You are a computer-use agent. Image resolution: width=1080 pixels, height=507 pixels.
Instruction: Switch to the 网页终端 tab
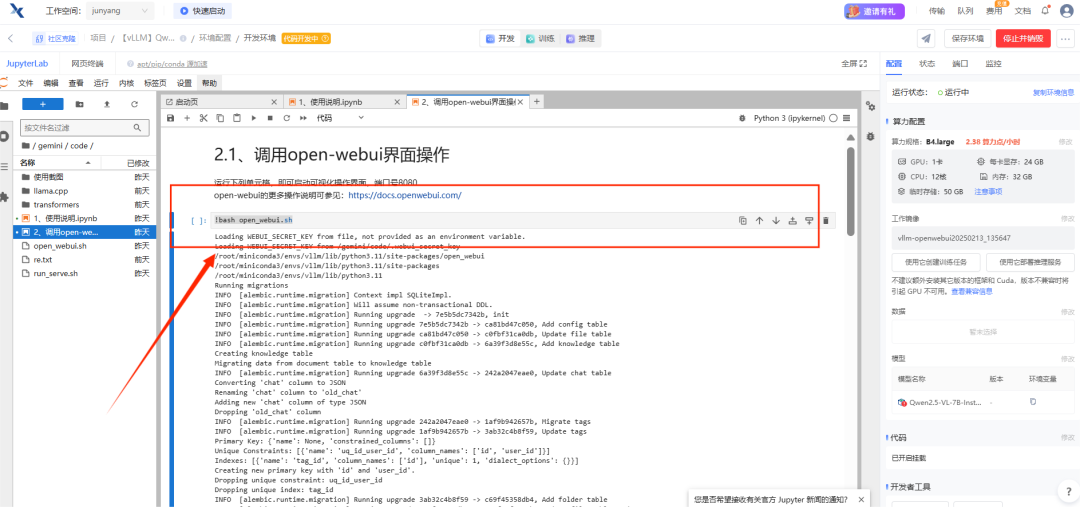[x=87, y=63]
